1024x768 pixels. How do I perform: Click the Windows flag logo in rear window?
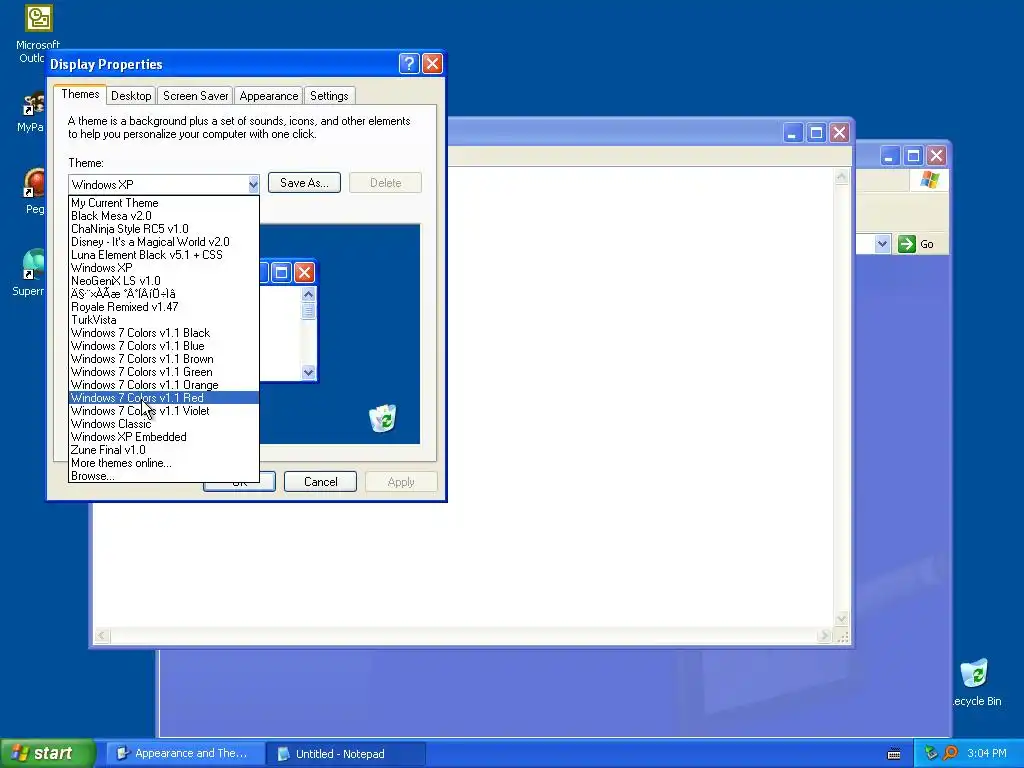click(929, 180)
